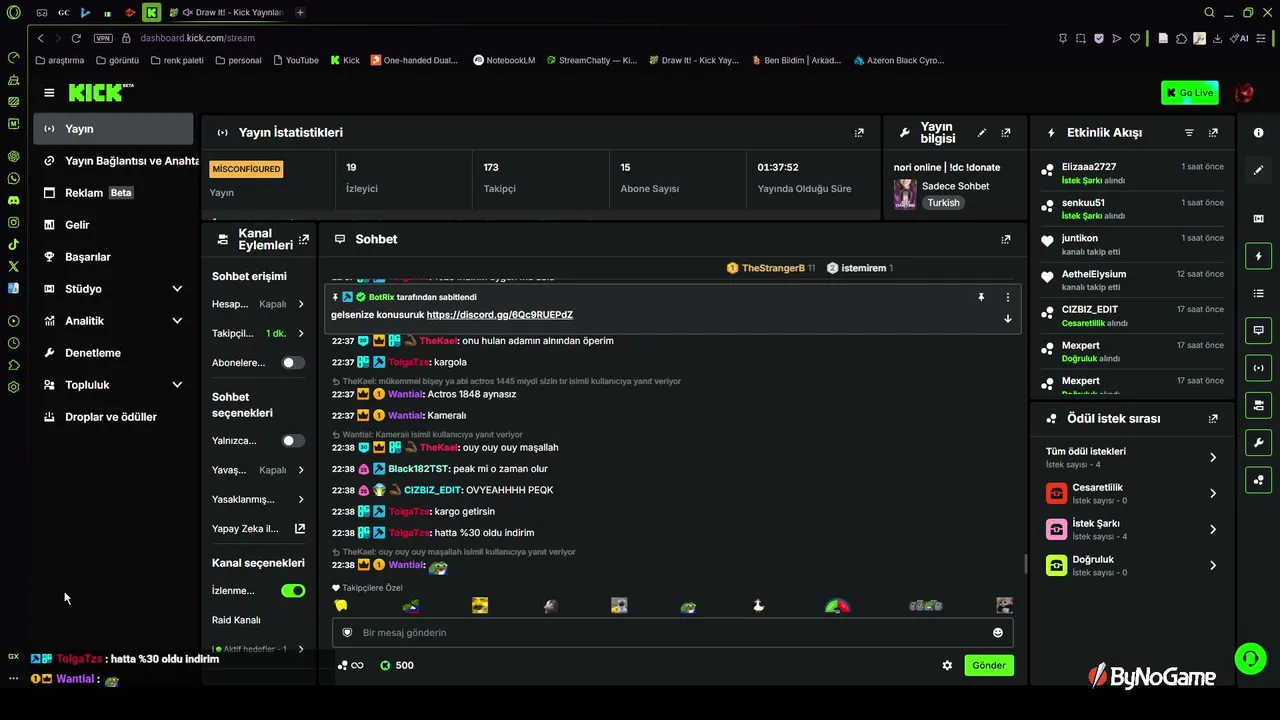This screenshot has width=1280, height=720.
Task: Edit the Yayın bilgisi stream info
Action: 982,132
